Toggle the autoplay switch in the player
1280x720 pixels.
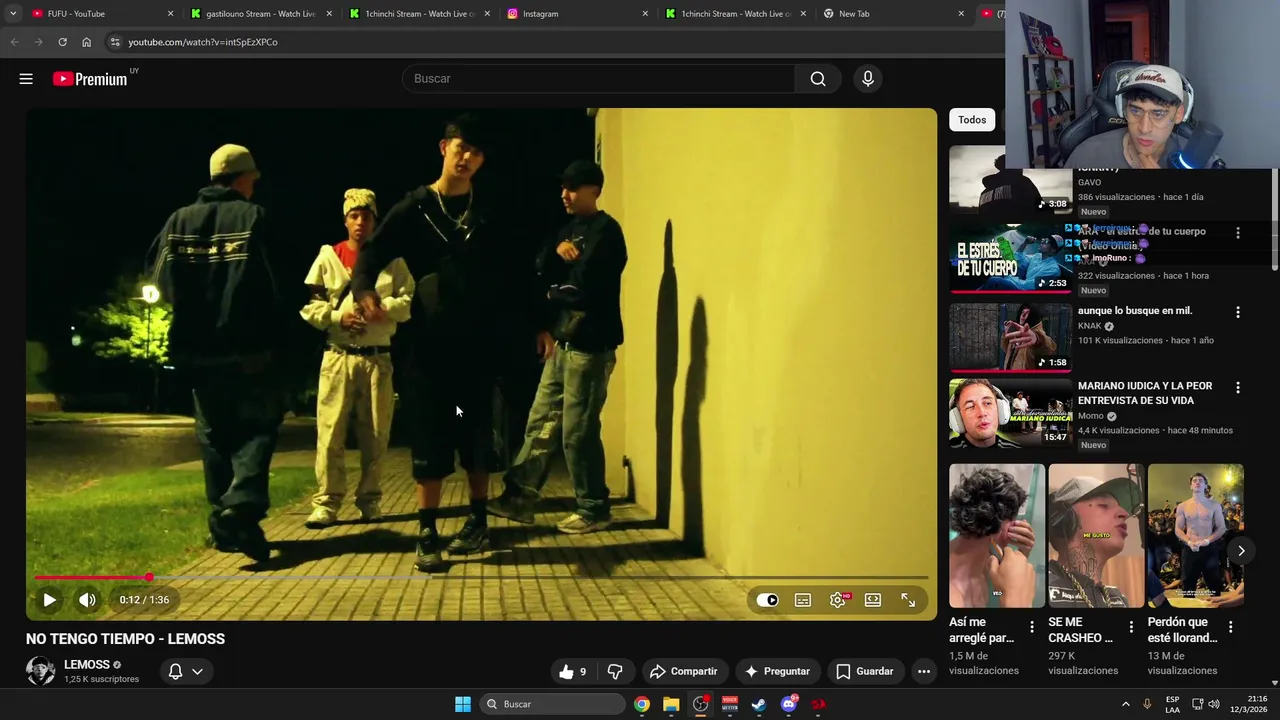point(767,600)
